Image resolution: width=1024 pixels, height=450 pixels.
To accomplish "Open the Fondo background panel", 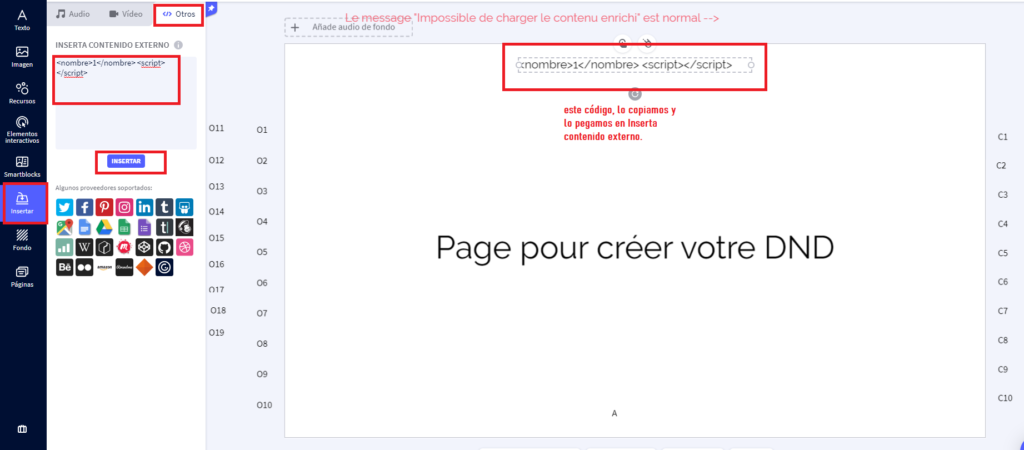I will [22, 240].
